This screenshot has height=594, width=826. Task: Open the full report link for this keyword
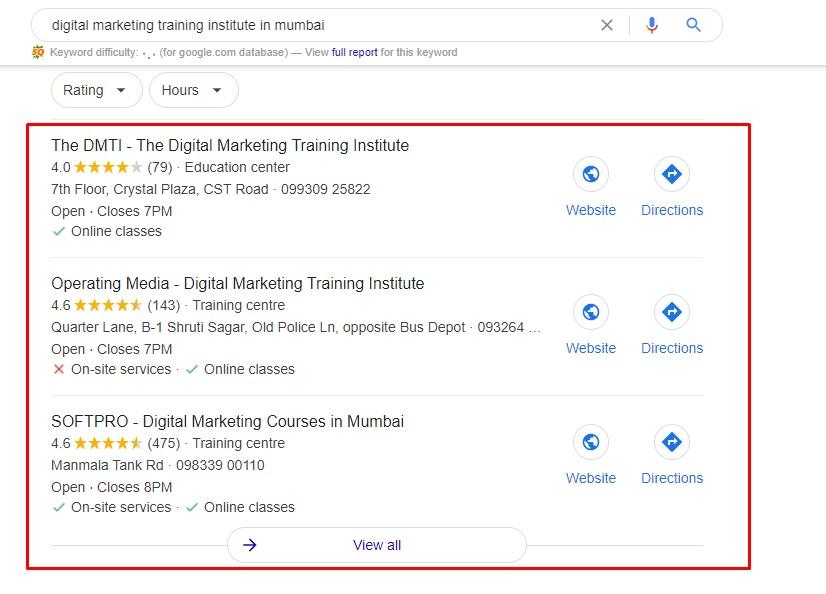pos(355,52)
